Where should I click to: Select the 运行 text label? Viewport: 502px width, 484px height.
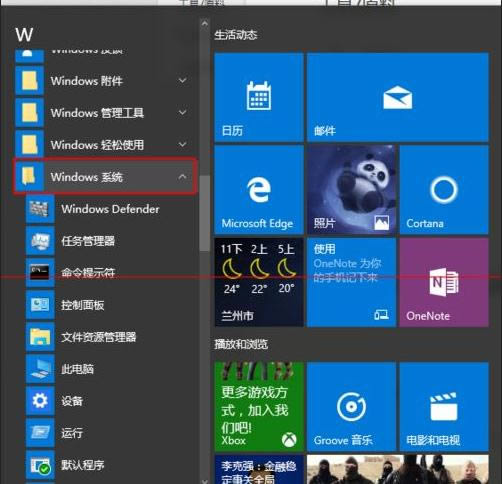pyautogui.click(x=72, y=433)
